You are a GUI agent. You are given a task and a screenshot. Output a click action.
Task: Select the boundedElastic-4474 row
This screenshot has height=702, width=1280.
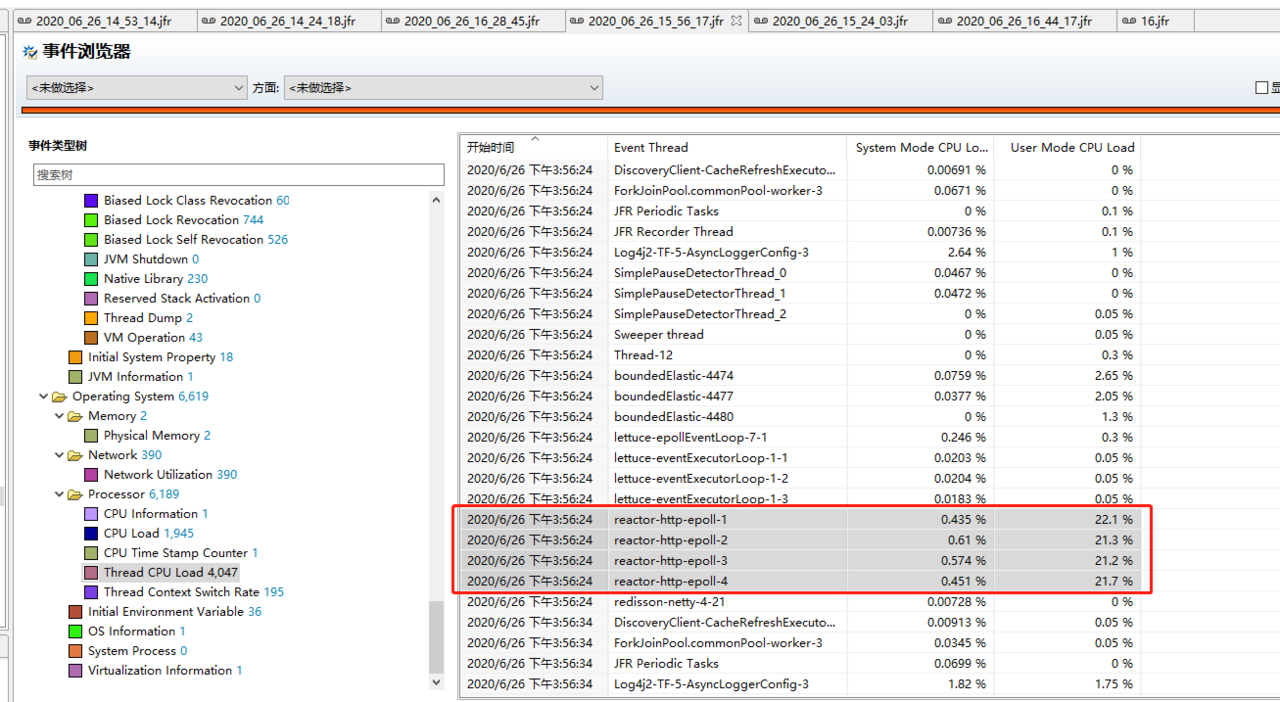[x=800, y=376]
